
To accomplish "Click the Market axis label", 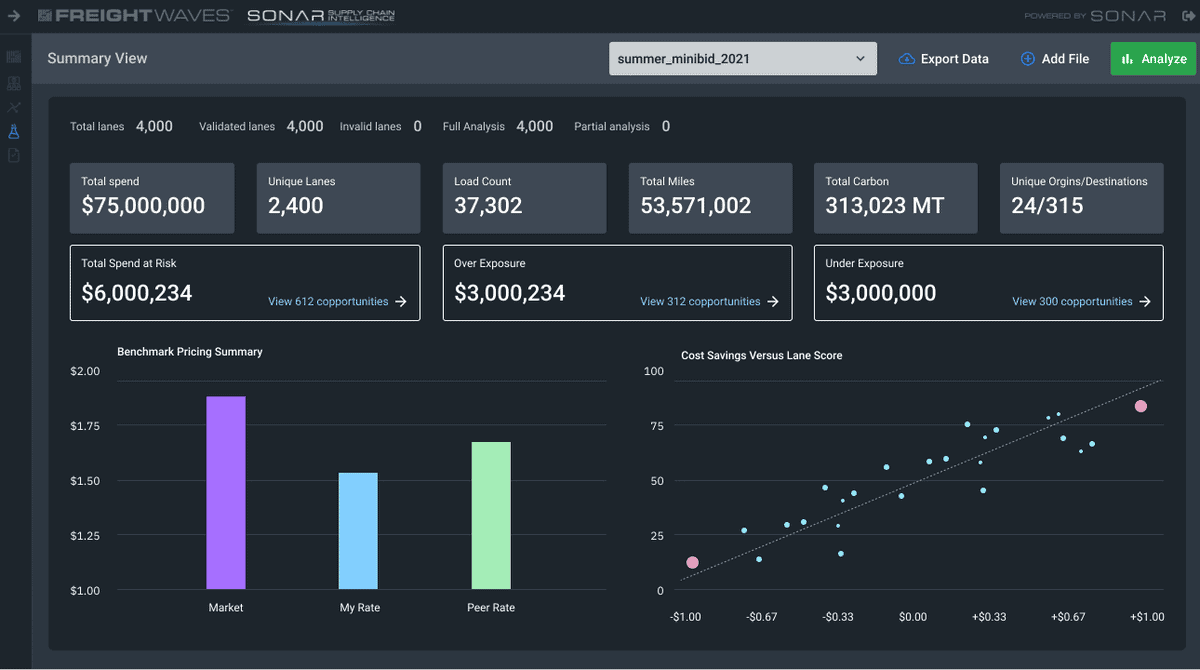I will coord(226,608).
